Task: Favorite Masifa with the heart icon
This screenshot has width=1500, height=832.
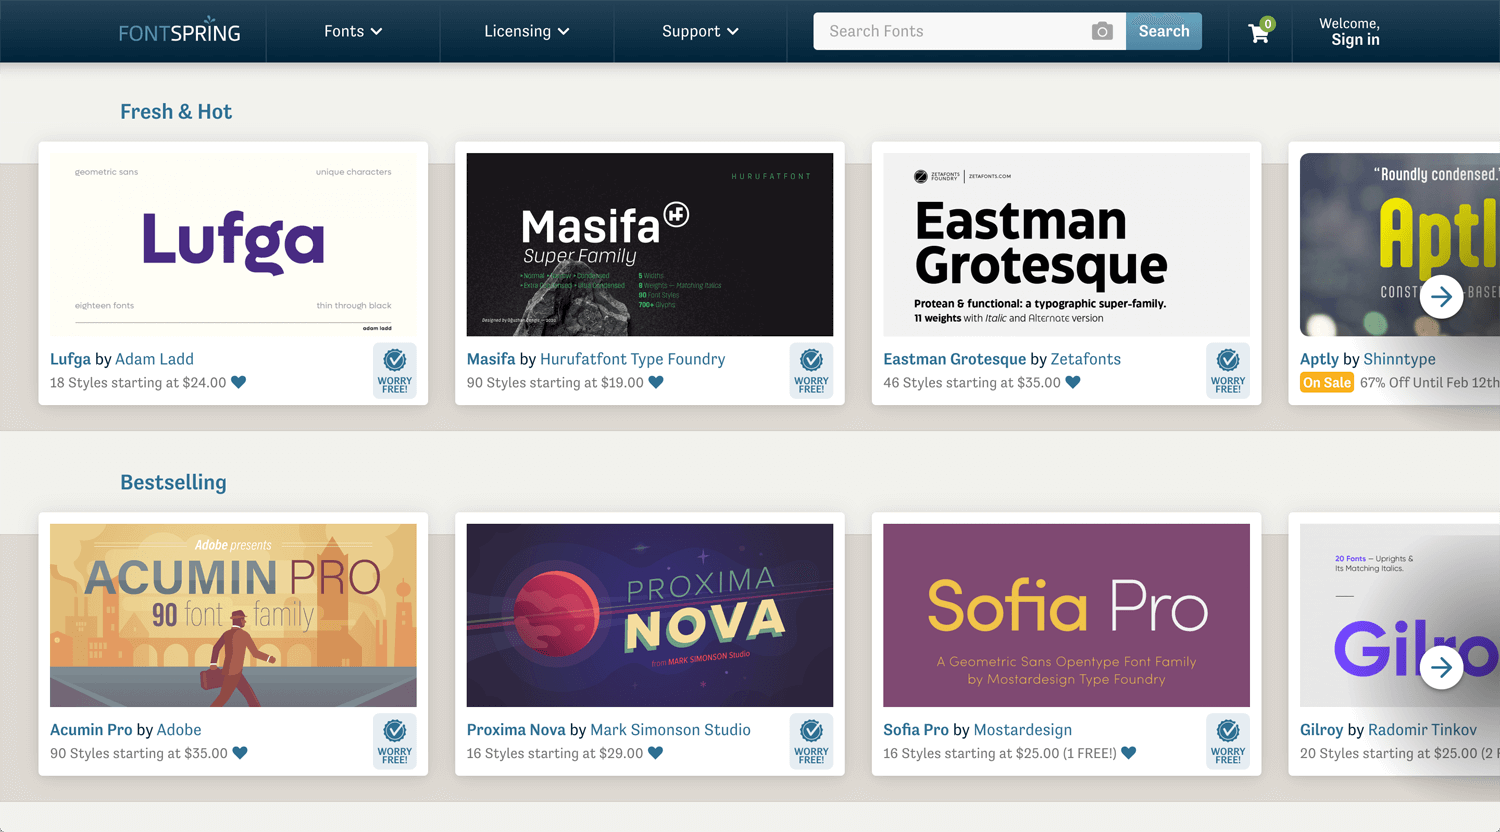Action: 656,382
